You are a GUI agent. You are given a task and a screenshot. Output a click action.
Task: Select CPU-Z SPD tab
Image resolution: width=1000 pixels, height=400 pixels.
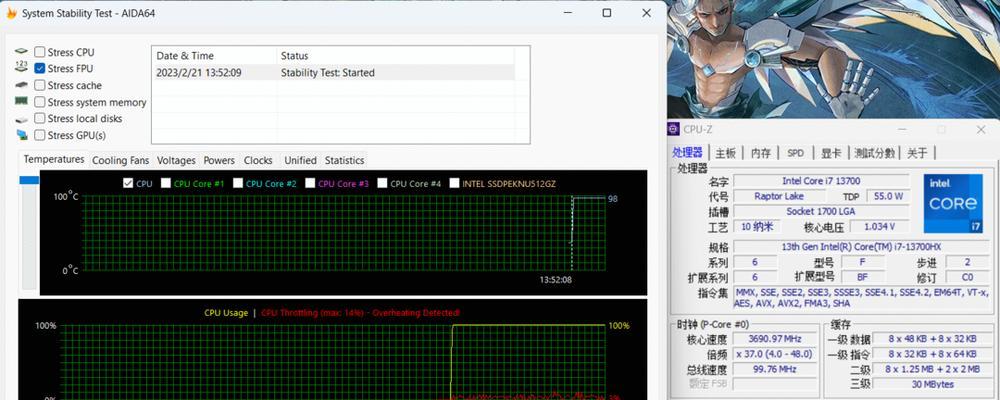[796, 153]
